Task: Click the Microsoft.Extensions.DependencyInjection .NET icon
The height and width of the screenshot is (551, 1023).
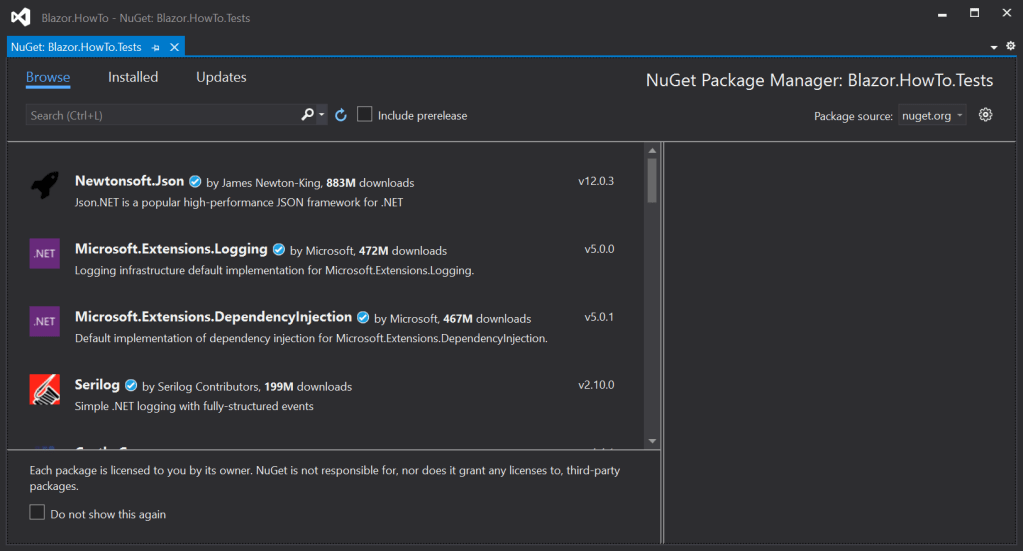Action: coord(44,321)
